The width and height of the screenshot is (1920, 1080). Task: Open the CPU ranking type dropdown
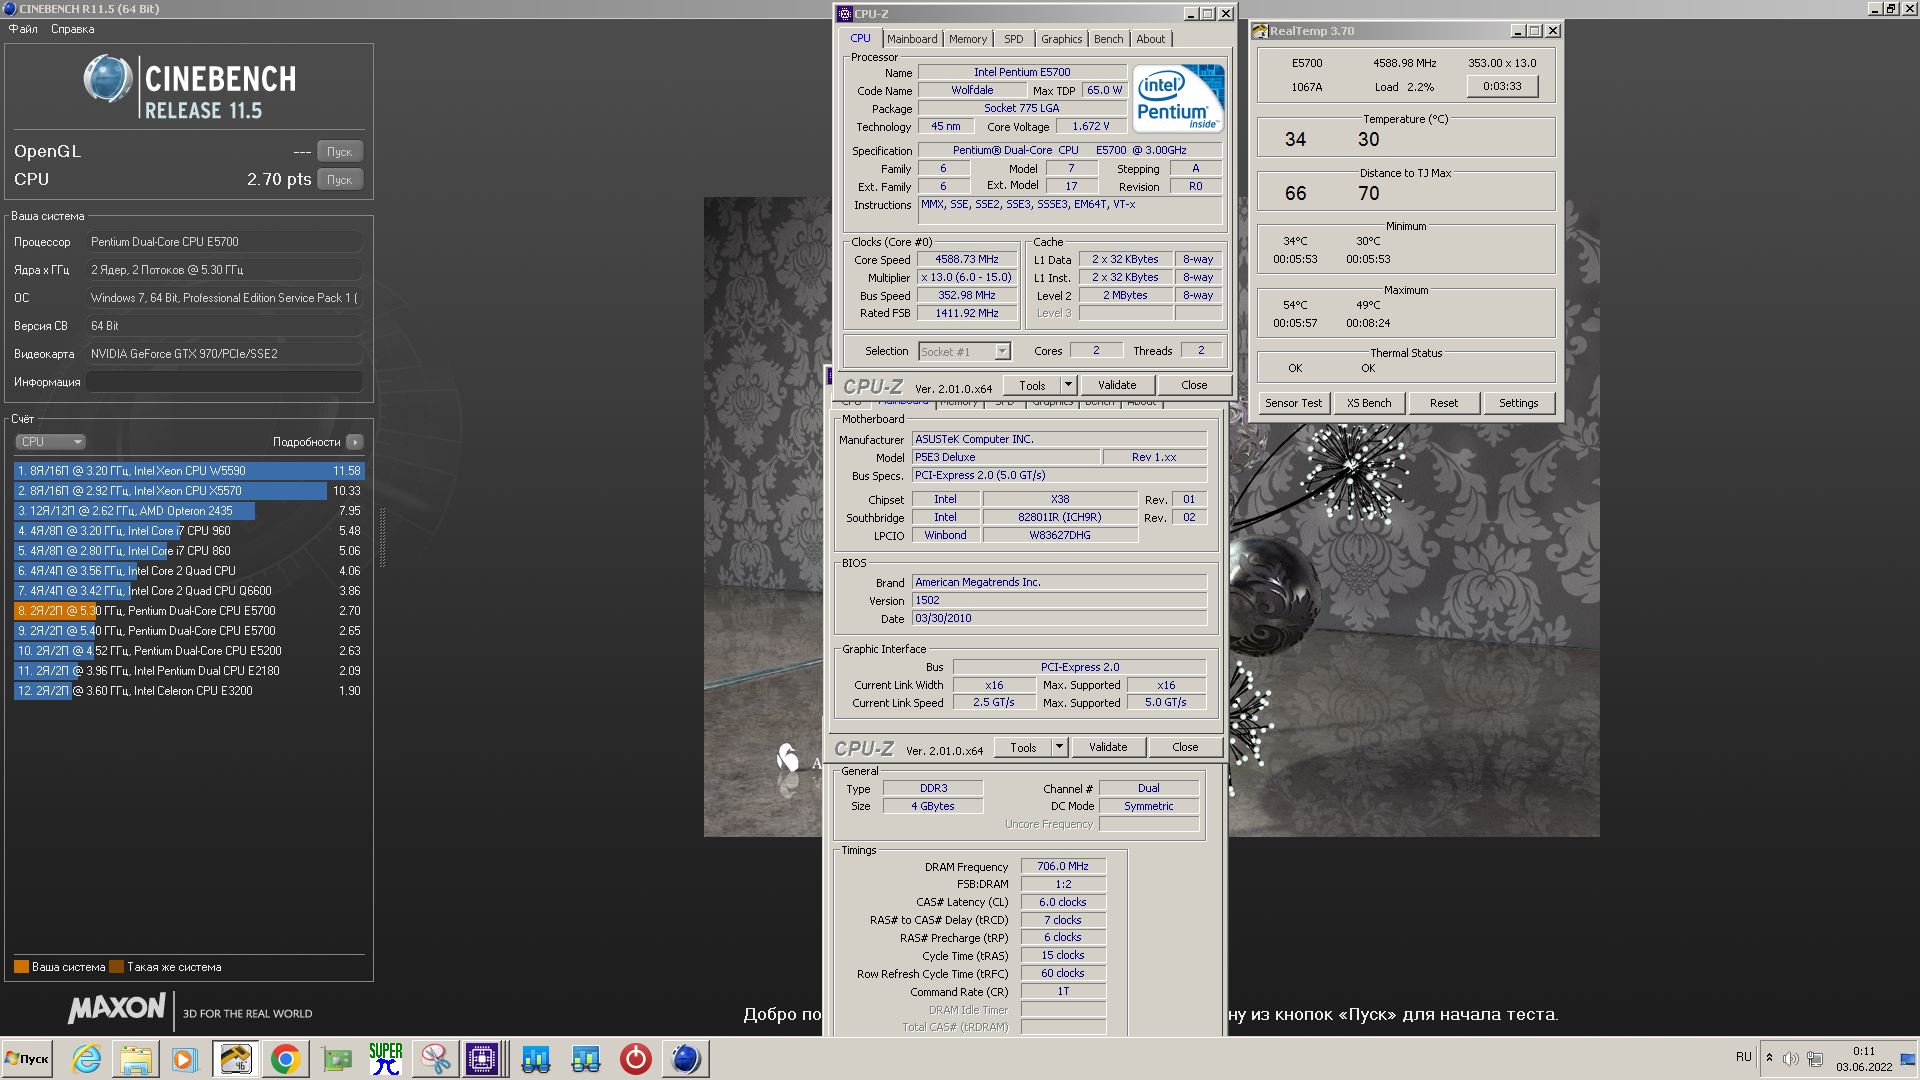tap(50, 442)
